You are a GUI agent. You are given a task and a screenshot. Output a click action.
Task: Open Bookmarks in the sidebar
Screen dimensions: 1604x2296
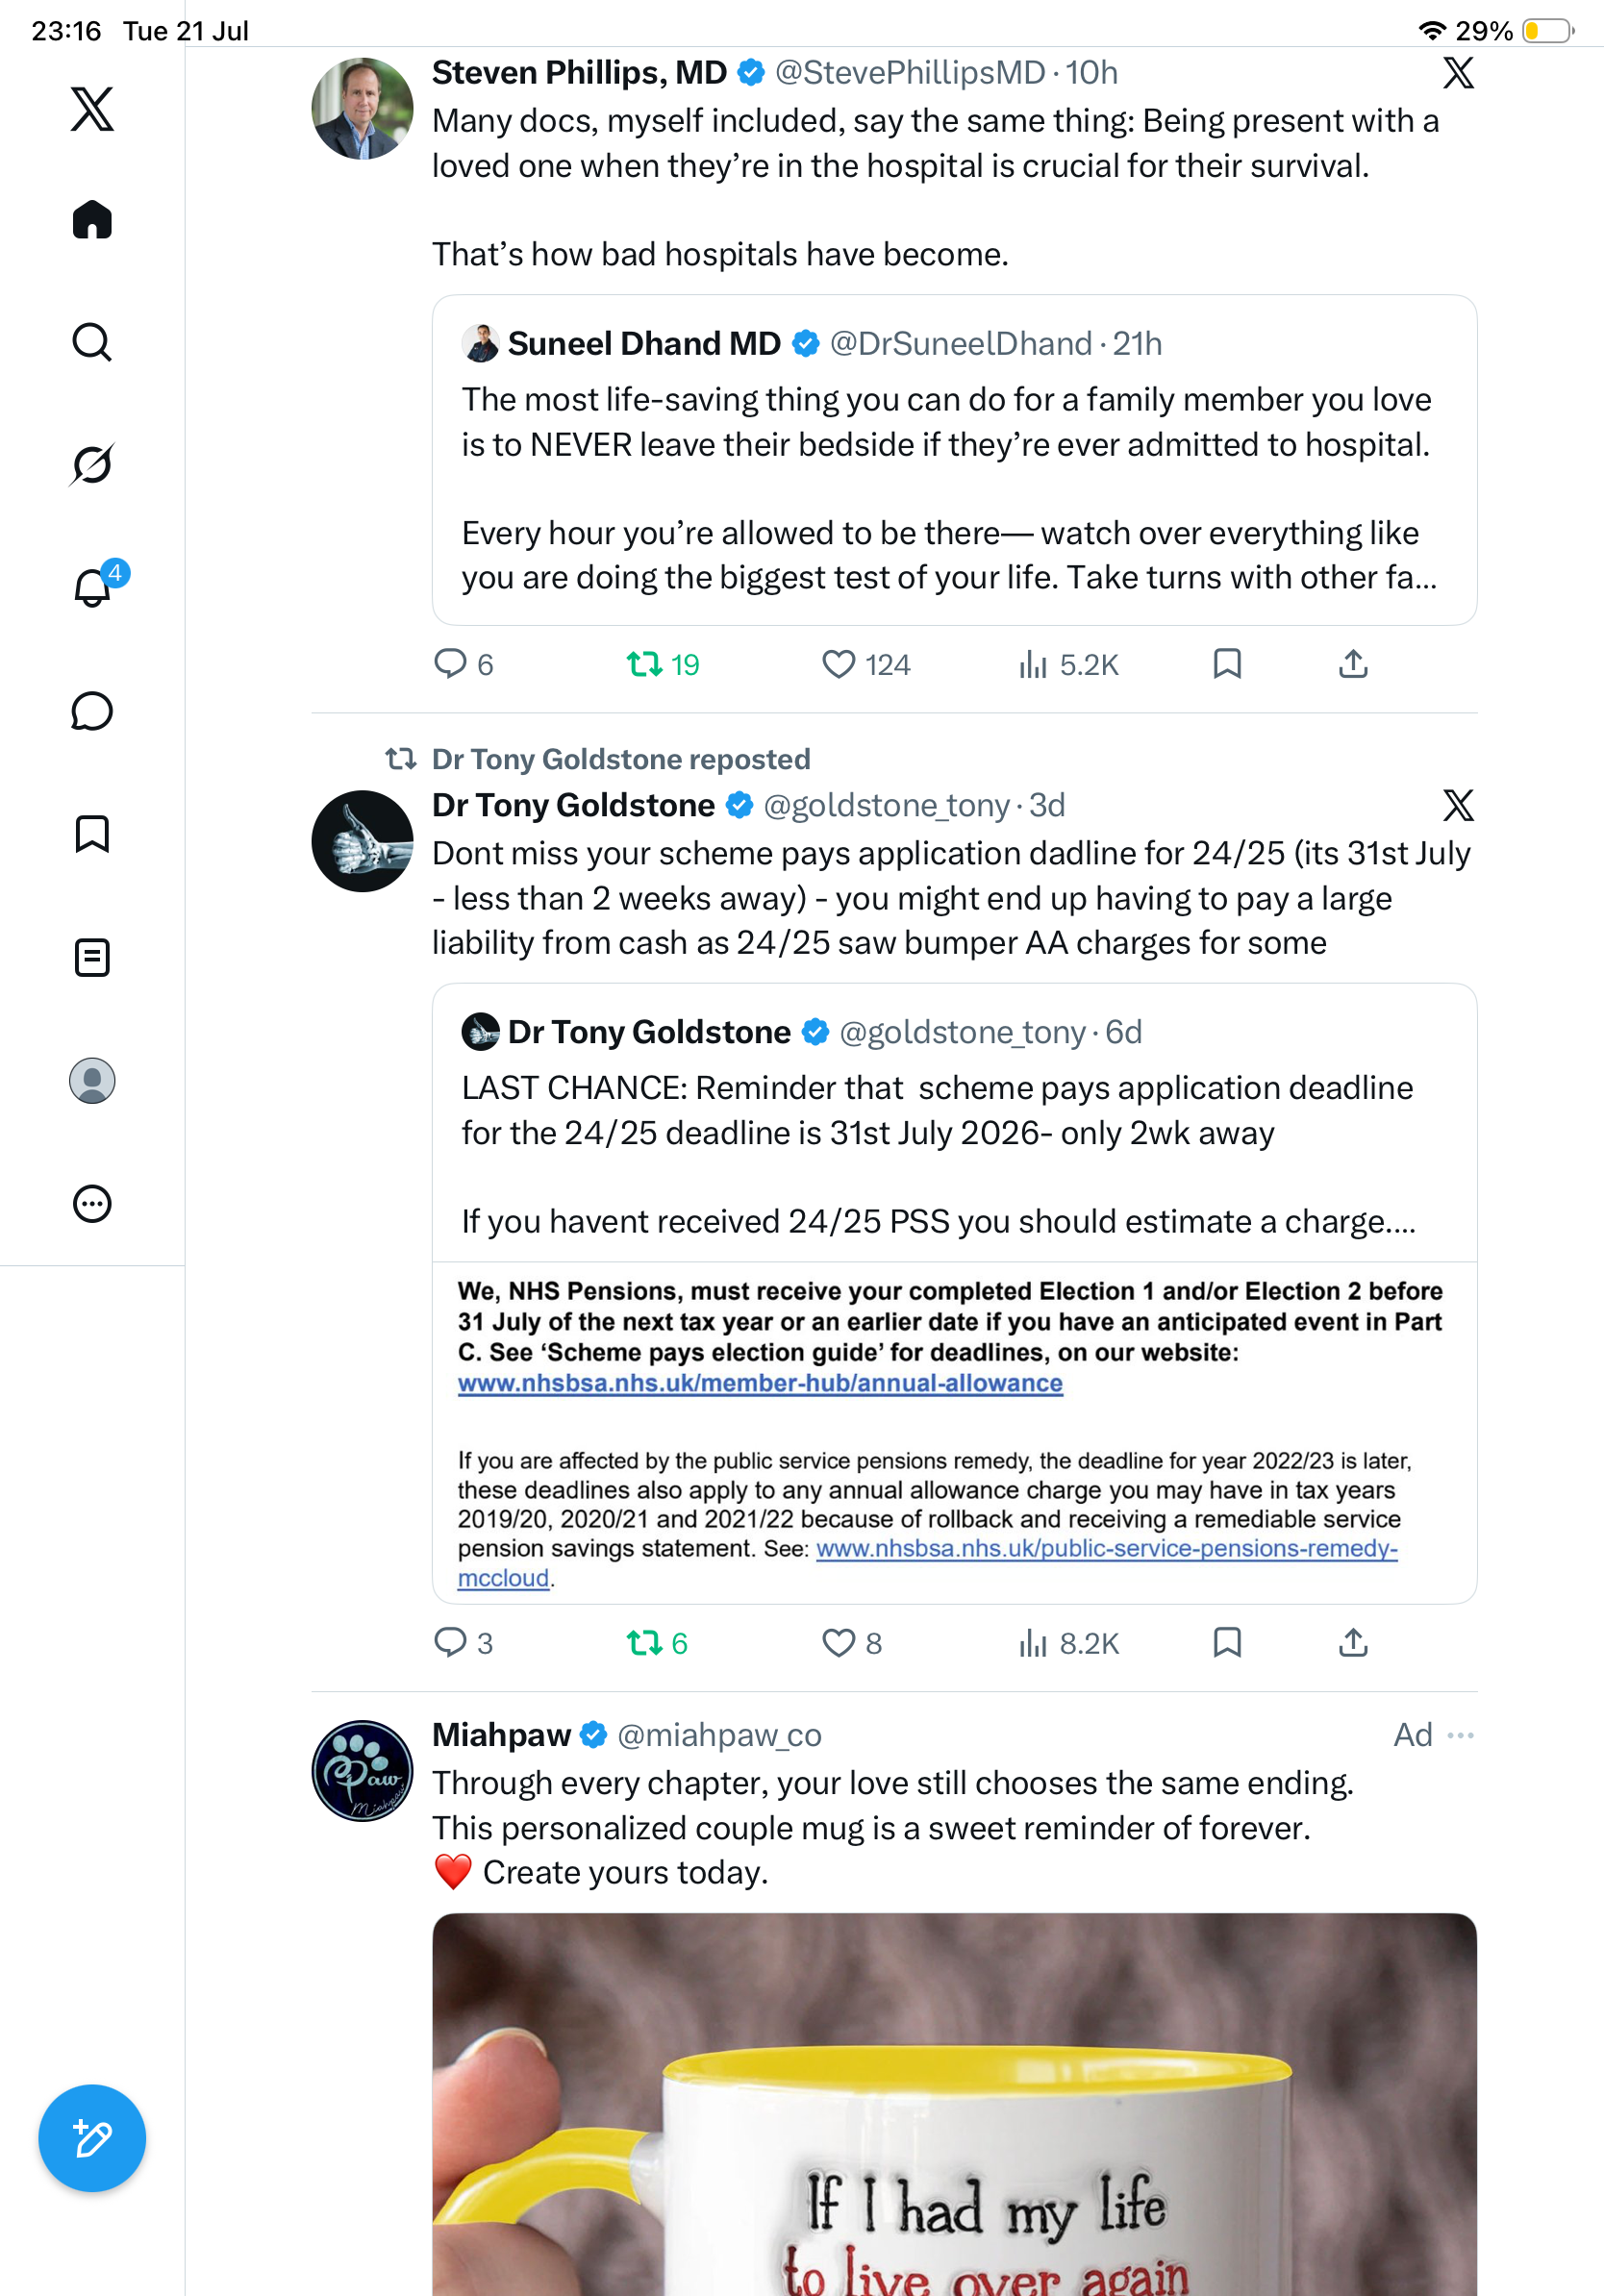click(x=92, y=833)
